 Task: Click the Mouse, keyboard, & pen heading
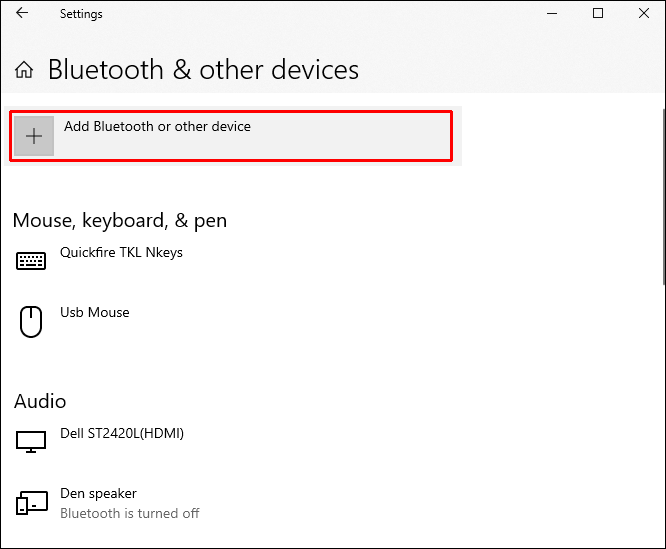click(x=120, y=220)
